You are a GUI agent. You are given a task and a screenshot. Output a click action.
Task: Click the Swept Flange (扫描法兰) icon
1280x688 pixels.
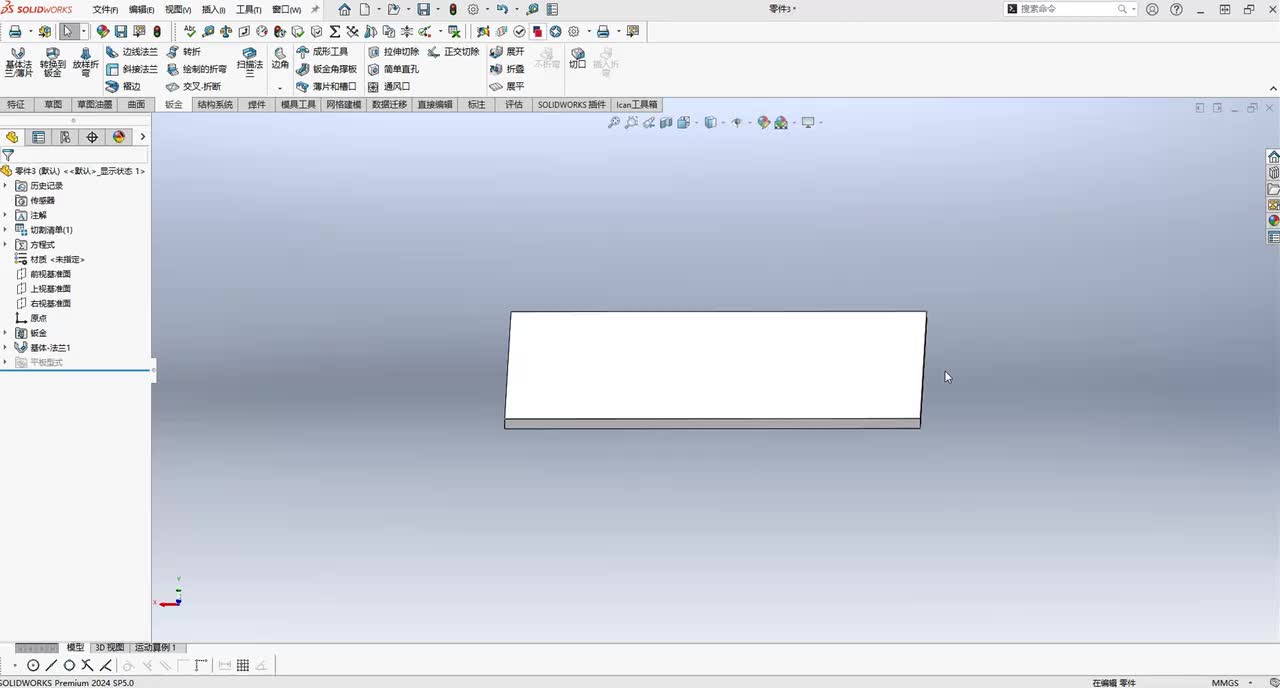249,62
